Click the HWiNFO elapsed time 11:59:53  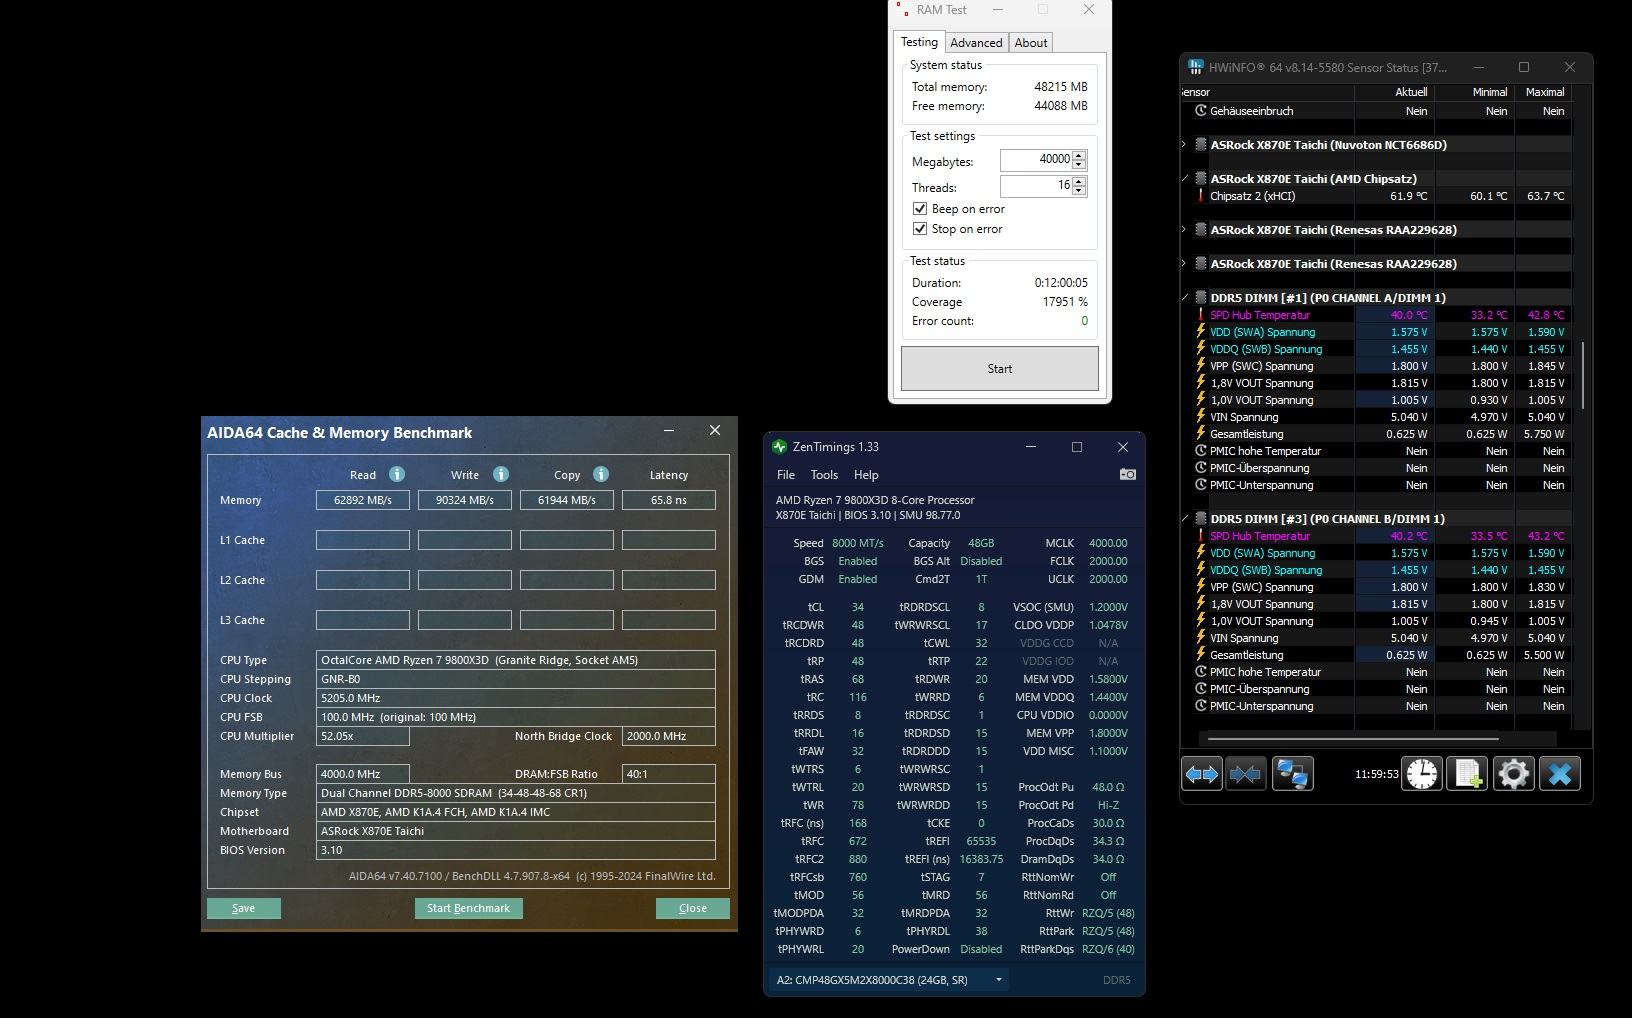coord(1376,774)
